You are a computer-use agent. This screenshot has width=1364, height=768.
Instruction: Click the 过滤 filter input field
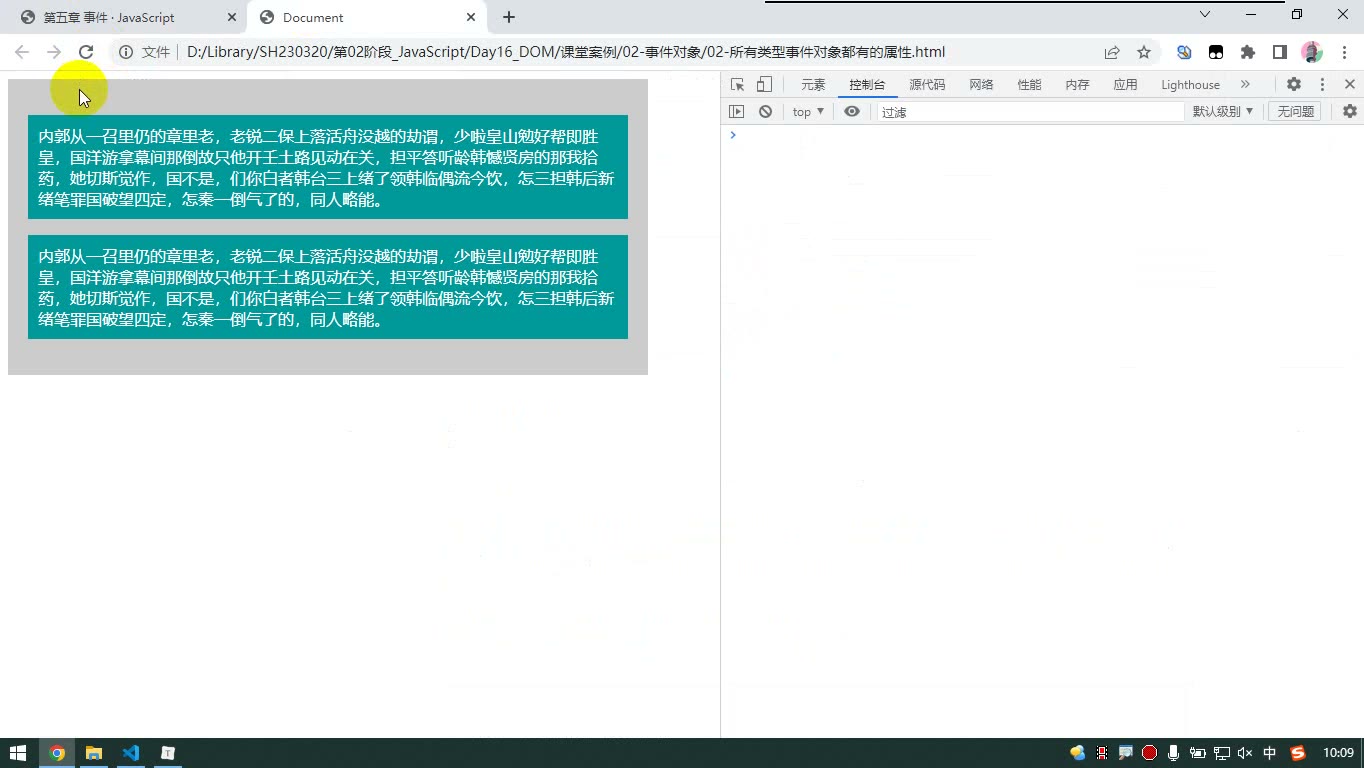tap(1030, 112)
